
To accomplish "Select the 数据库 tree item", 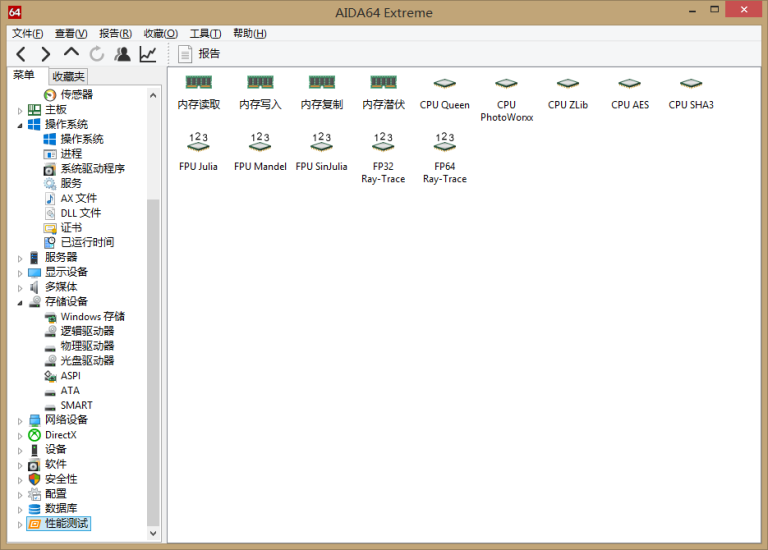I will [53, 508].
